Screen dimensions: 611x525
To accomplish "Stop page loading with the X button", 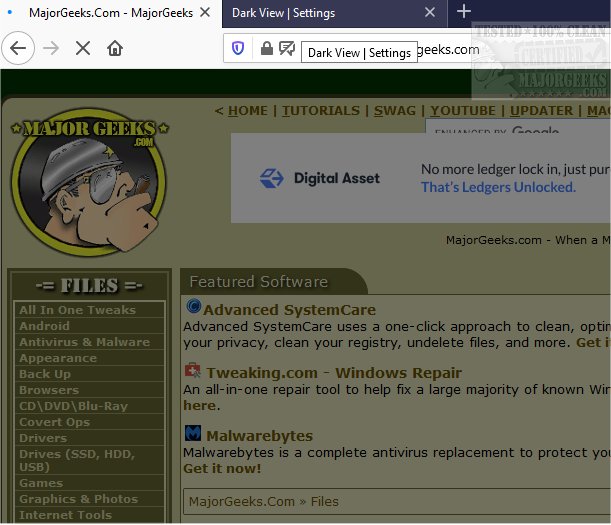I will pos(83,48).
